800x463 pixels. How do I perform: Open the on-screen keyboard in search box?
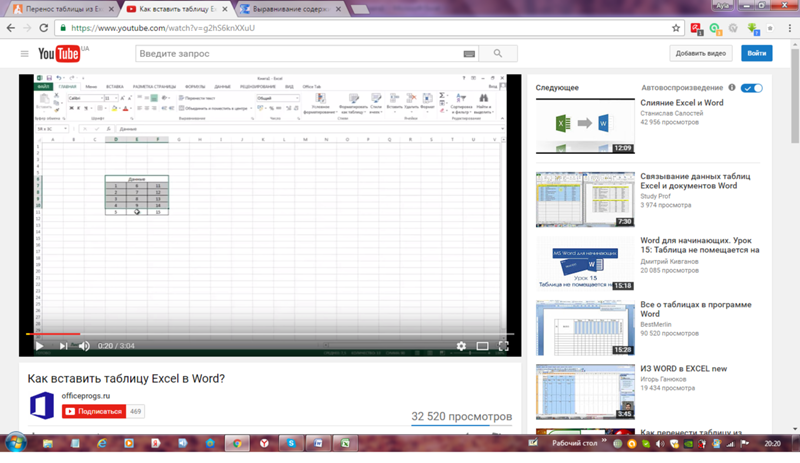pyautogui.click(x=469, y=54)
